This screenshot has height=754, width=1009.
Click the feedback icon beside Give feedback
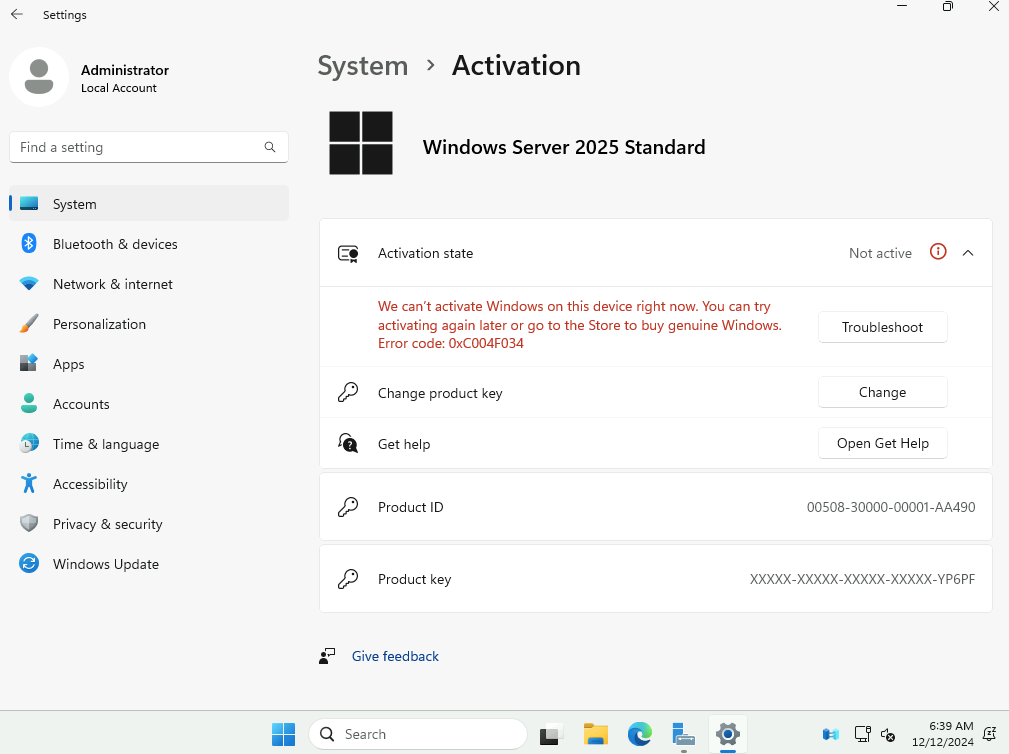click(x=327, y=656)
